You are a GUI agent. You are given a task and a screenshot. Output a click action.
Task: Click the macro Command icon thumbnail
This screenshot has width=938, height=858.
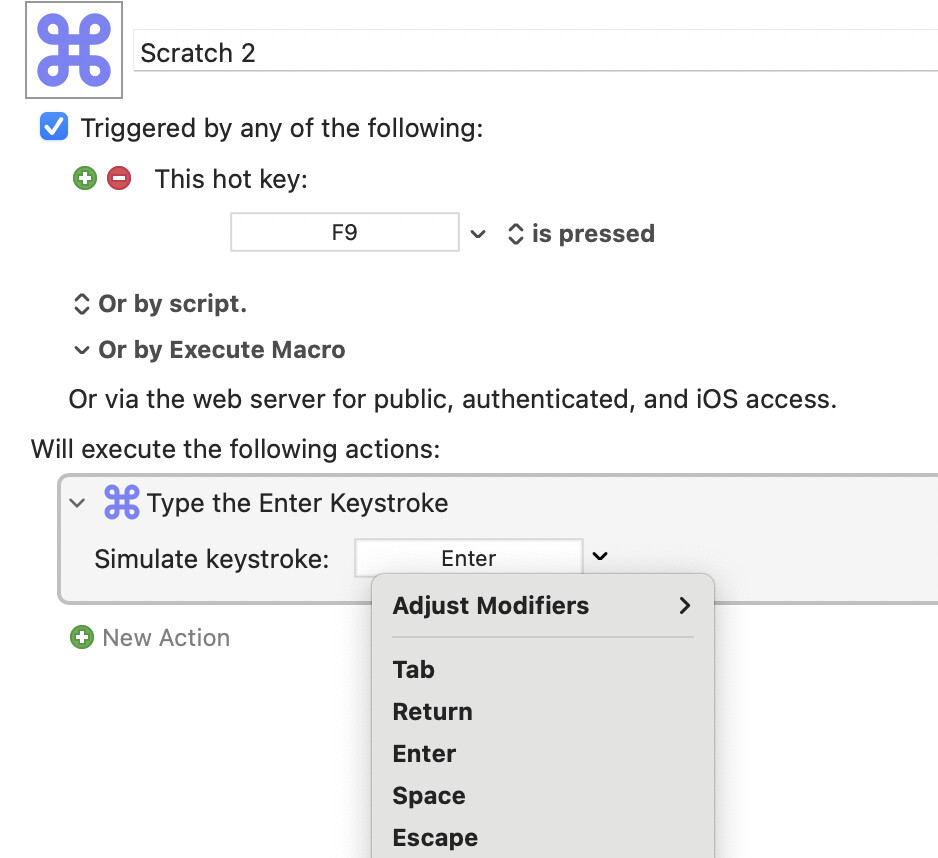coord(74,50)
